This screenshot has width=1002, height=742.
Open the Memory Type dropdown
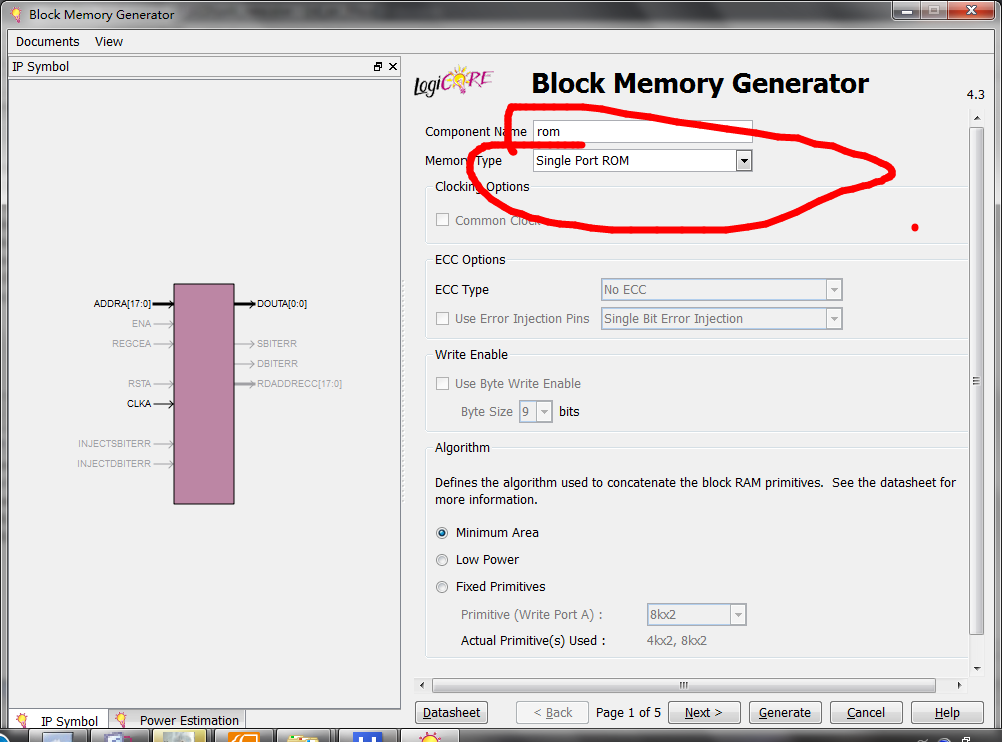click(x=744, y=161)
